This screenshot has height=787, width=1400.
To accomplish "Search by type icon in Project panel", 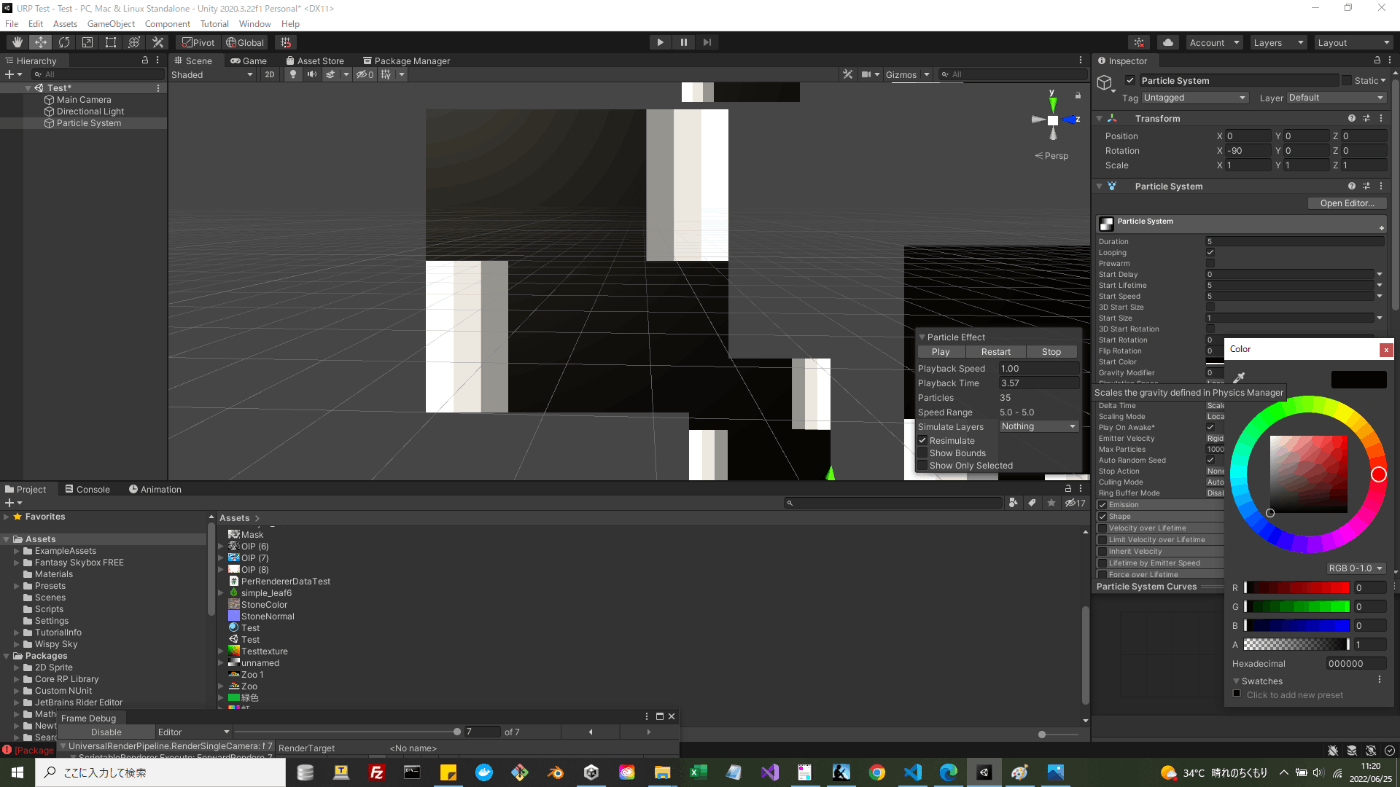I will tap(1013, 502).
